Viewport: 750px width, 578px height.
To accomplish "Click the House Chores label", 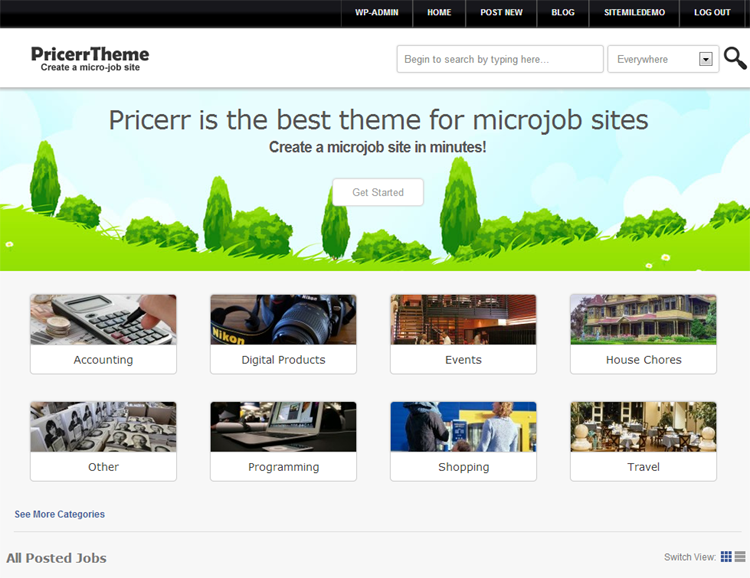I will (643, 360).
